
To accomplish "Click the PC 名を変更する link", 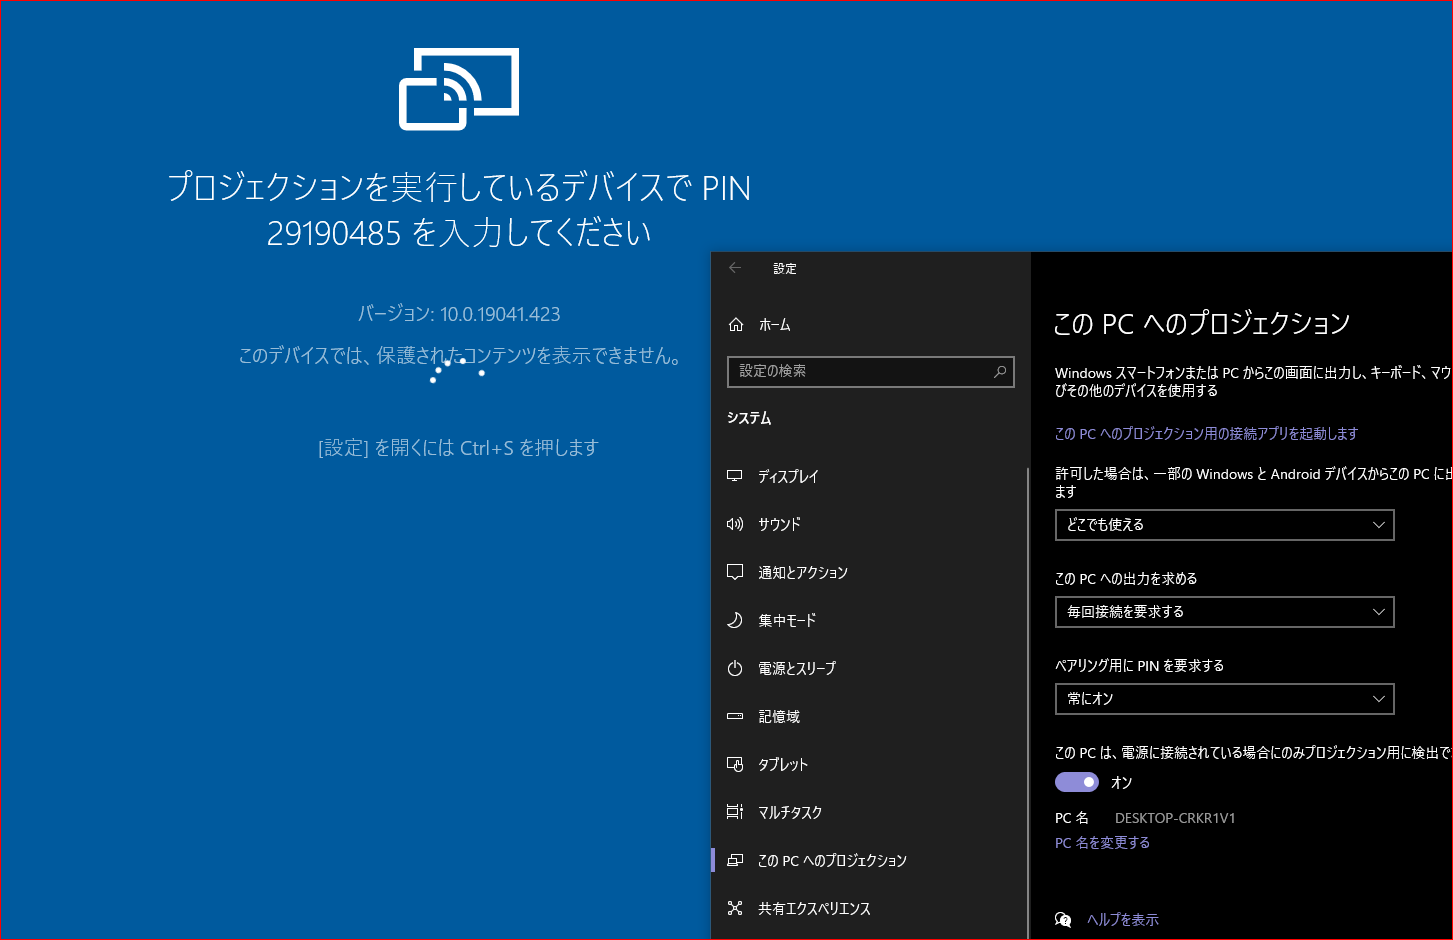I will [1102, 843].
